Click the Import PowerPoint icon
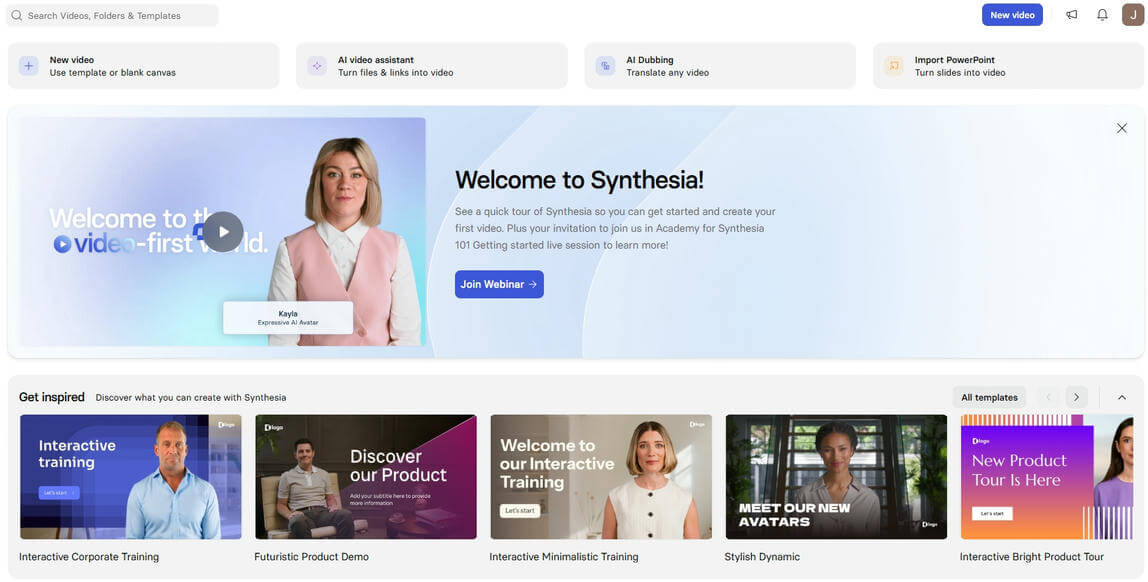The width and height of the screenshot is (1148, 582). tap(894, 66)
